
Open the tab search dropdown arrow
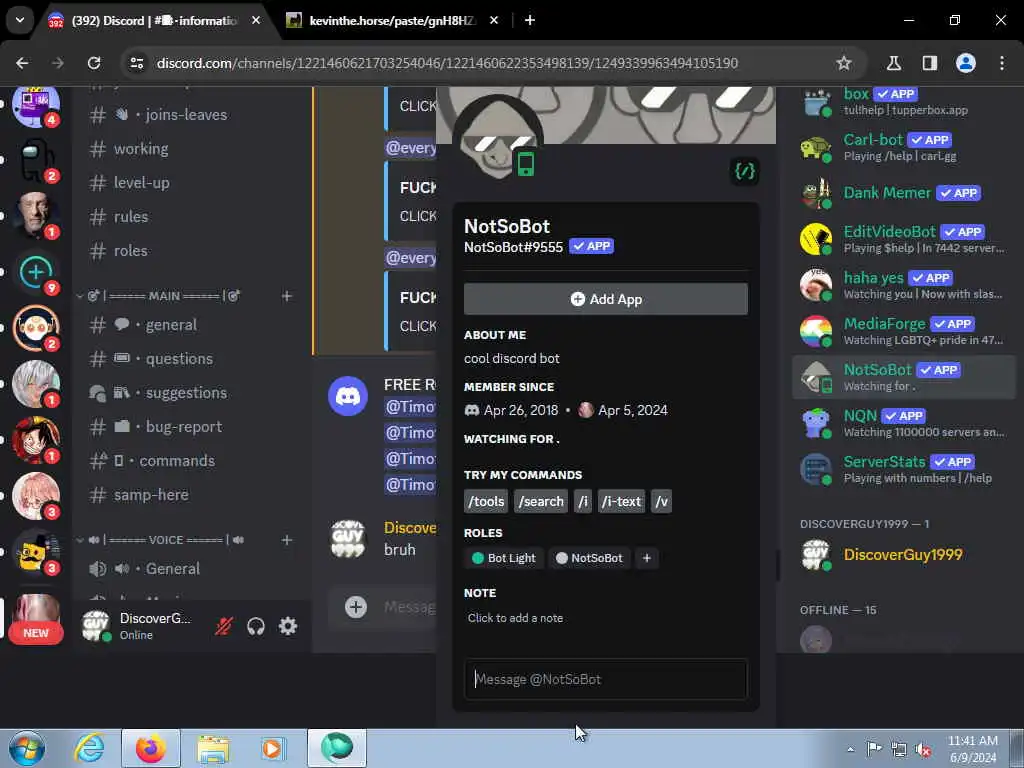click(x=20, y=20)
